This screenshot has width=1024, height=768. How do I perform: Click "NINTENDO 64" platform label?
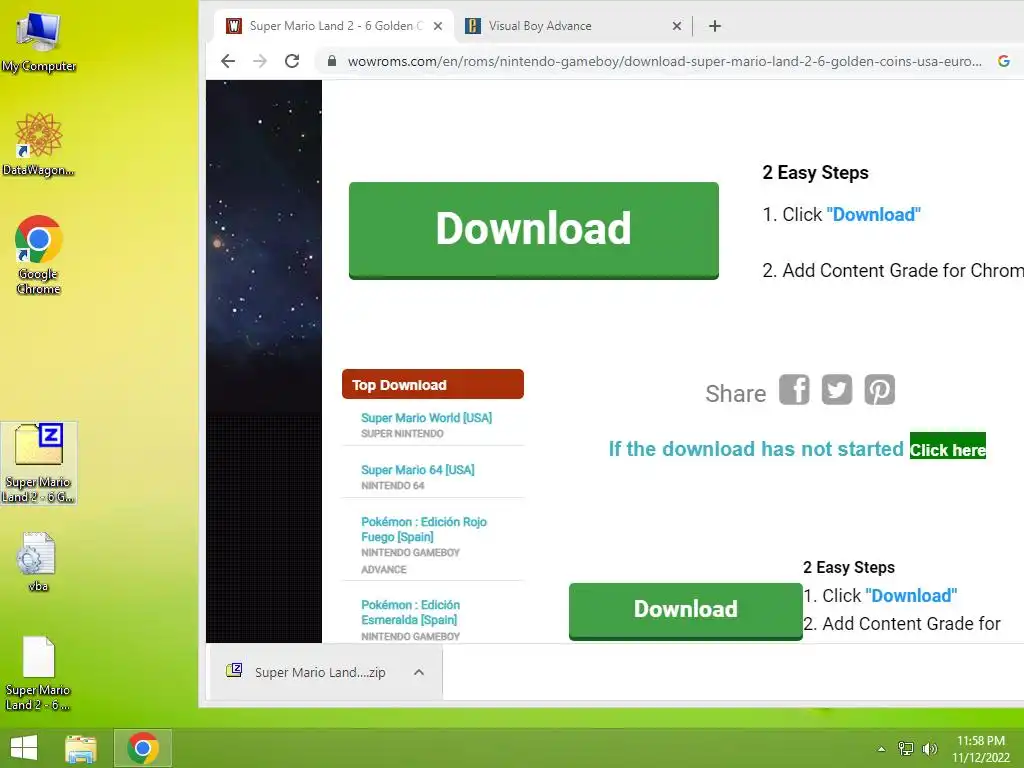(x=392, y=486)
